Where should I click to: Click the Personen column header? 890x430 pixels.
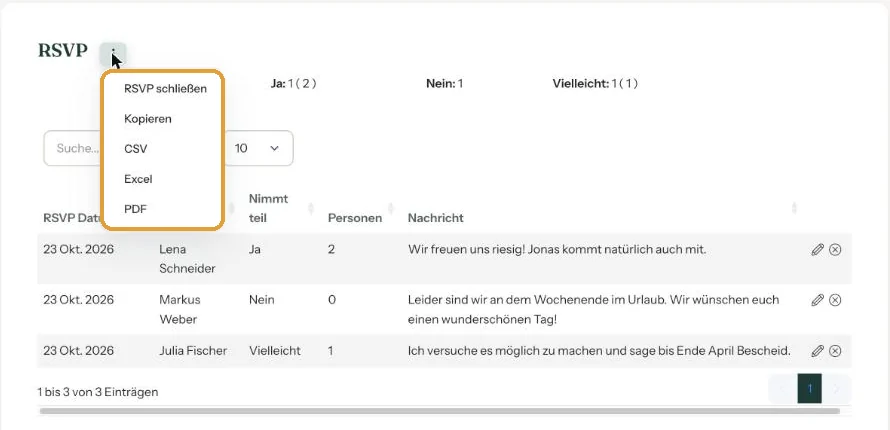point(355,218)
